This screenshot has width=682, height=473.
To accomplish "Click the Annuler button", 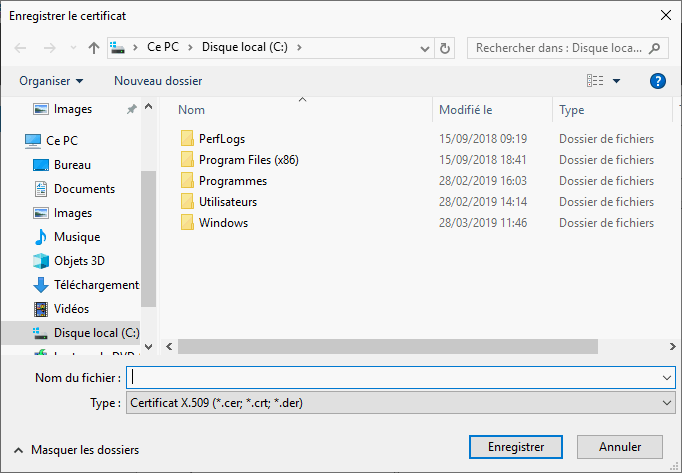I will [x=620, y=447].
